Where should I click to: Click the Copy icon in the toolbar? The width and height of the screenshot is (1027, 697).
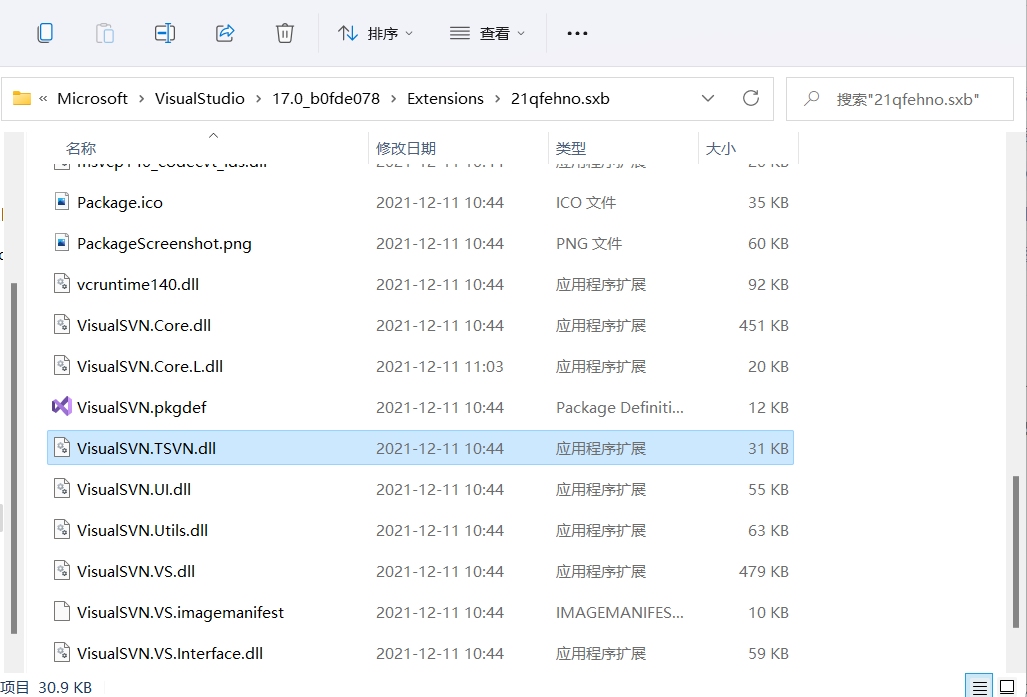[44, 33]
